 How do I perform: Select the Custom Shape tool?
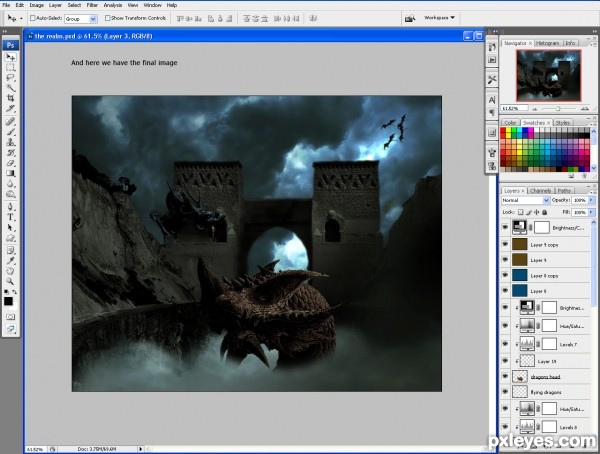click(10, 238)
